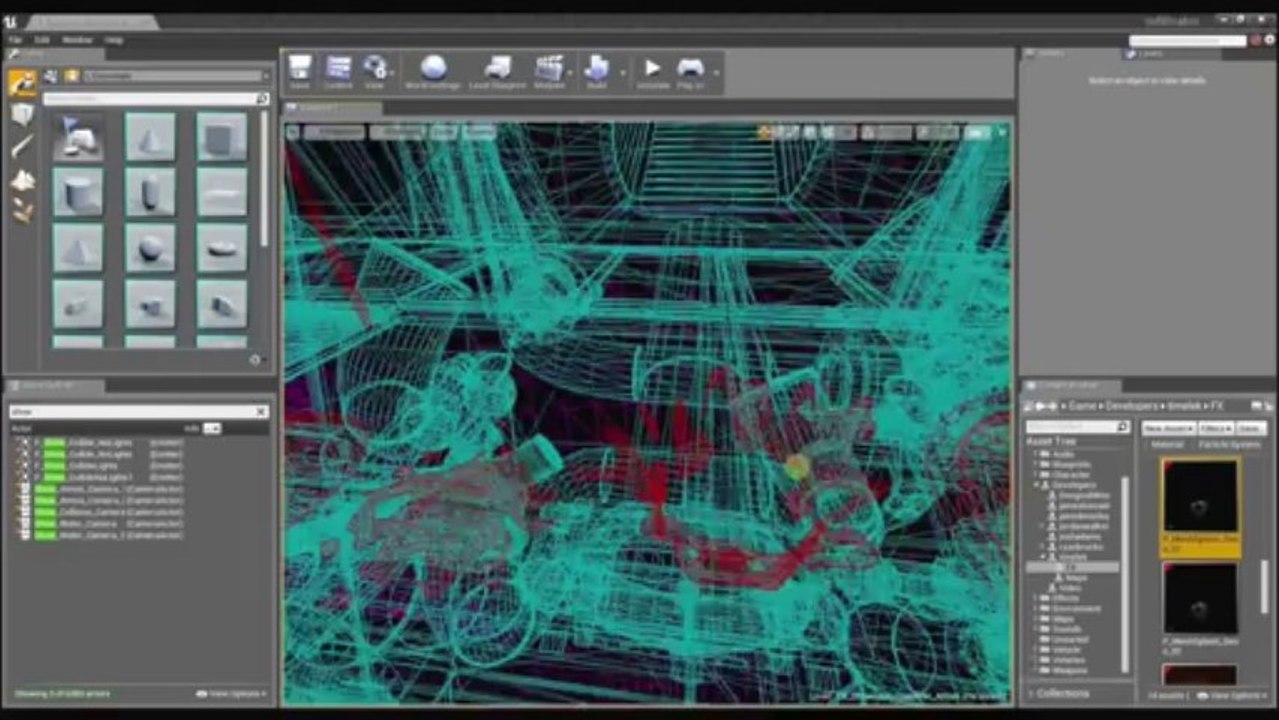
Task: Open the Matinee dropdown arrow
Action: tap(571, 72)
